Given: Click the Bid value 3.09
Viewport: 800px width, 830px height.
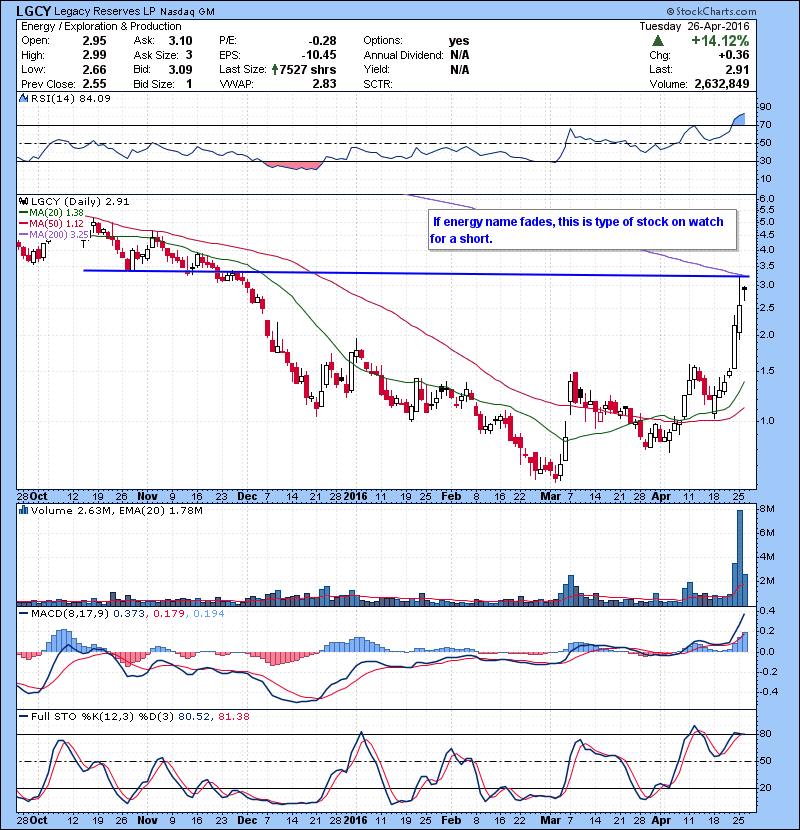Looking at the screenshot, I should (181, 69).
